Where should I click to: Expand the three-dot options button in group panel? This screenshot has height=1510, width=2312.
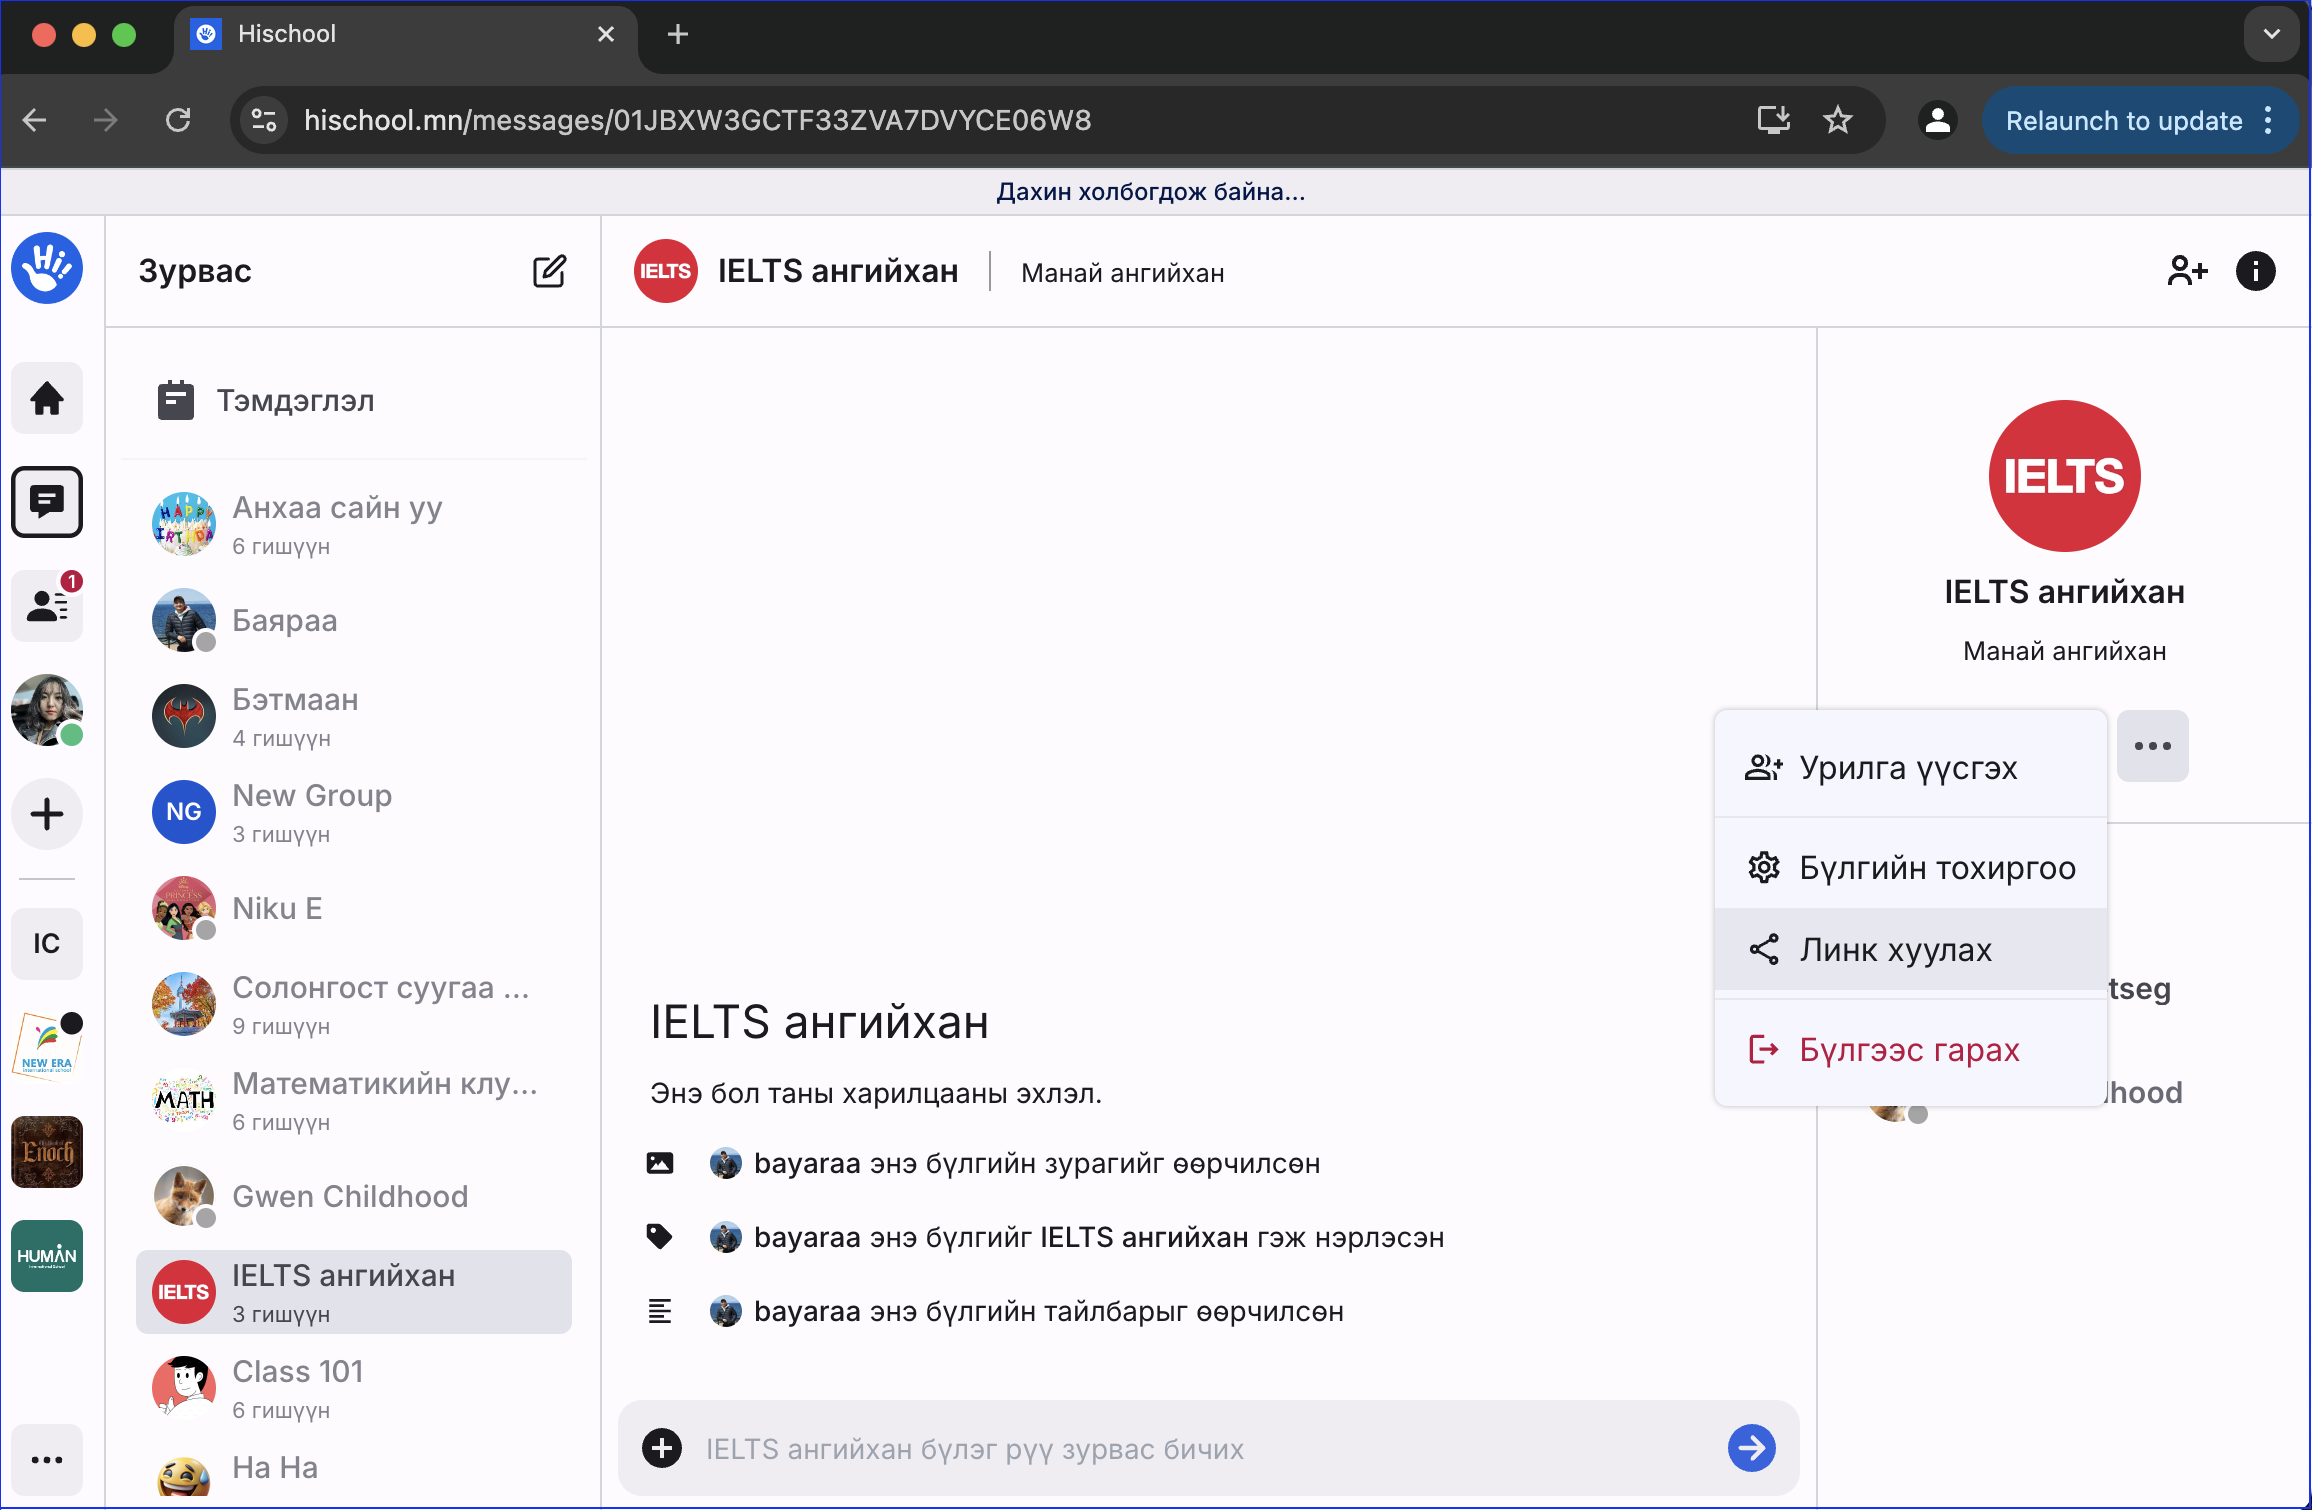coord(2152,746)
